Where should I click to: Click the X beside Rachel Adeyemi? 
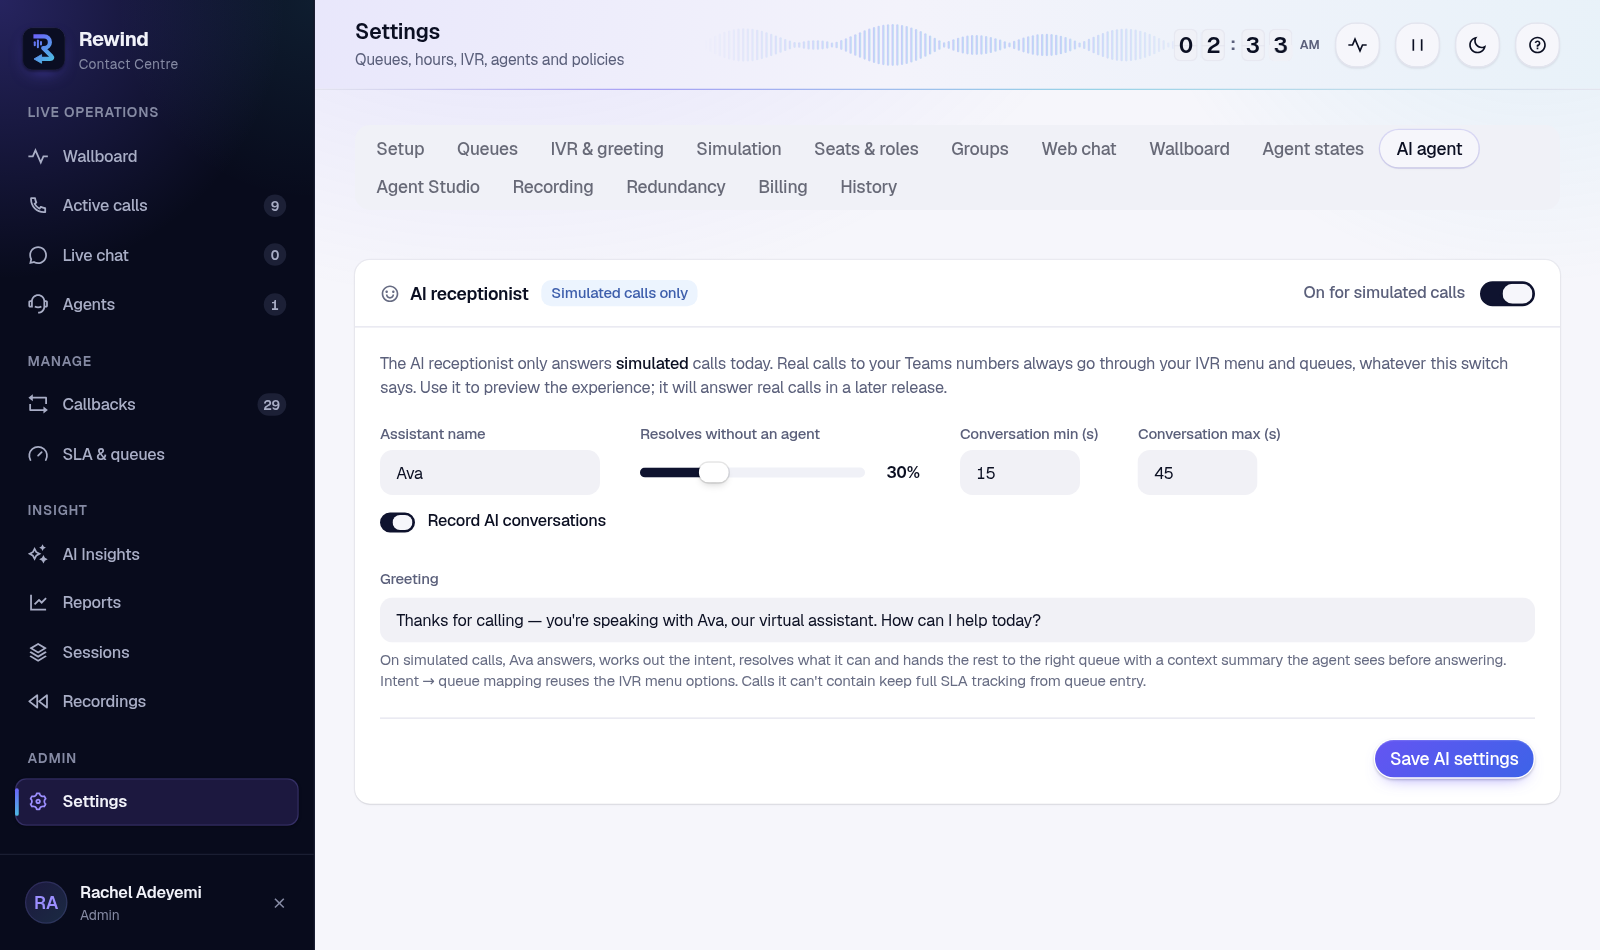point(279,903)
